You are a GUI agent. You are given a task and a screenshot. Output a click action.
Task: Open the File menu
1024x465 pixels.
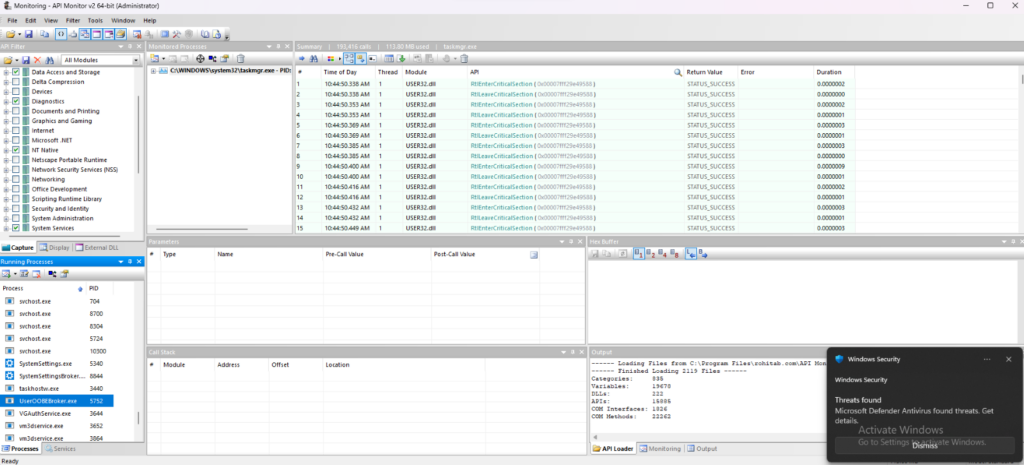coord(12,21)
